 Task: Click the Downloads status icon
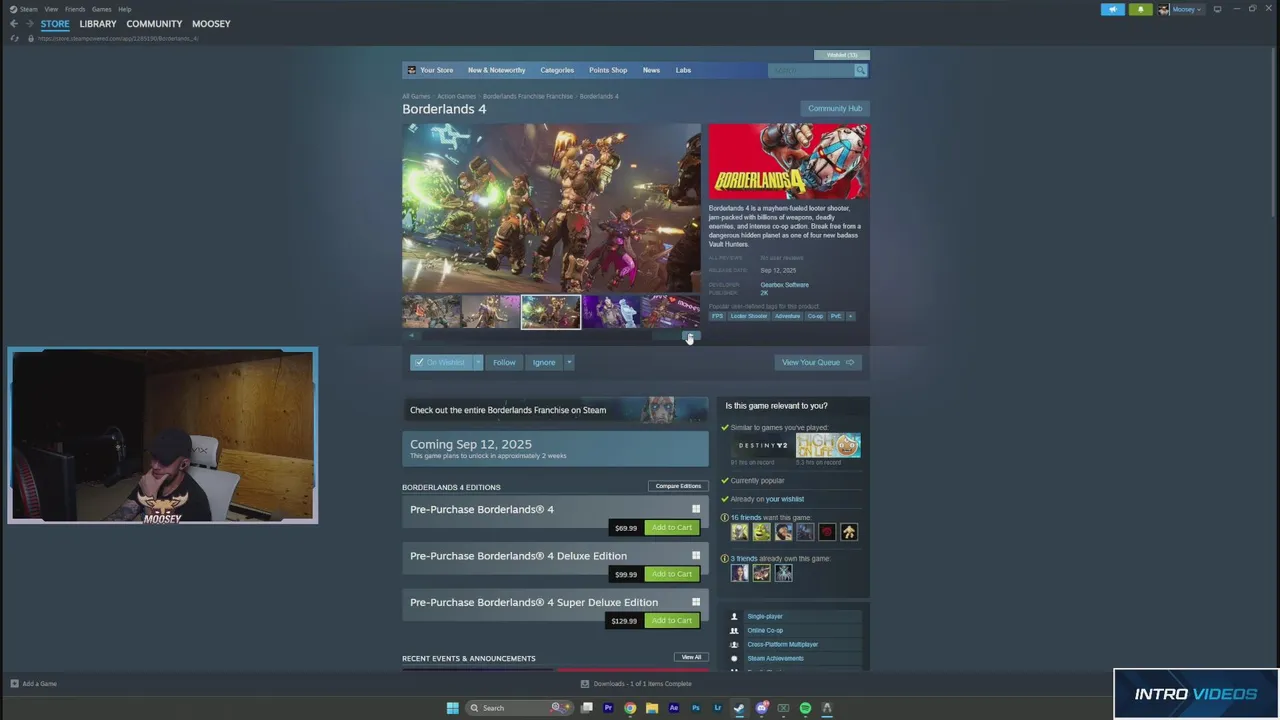[x=585, y=684]
